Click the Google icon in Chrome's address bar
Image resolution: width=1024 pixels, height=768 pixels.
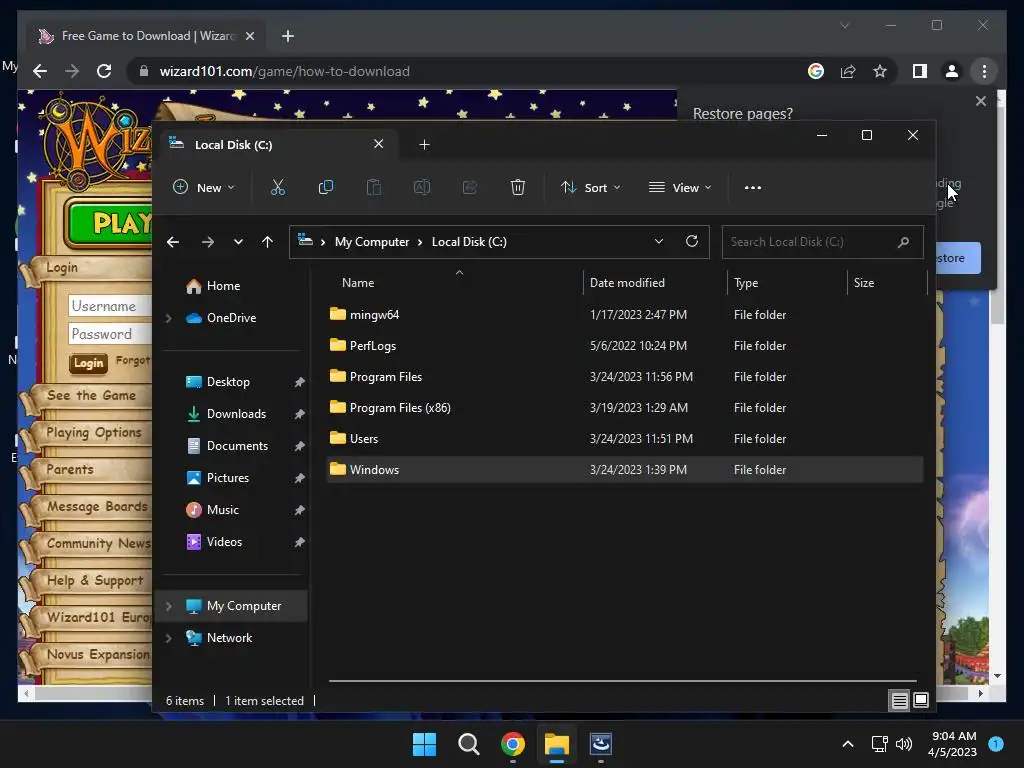(816, 71)
